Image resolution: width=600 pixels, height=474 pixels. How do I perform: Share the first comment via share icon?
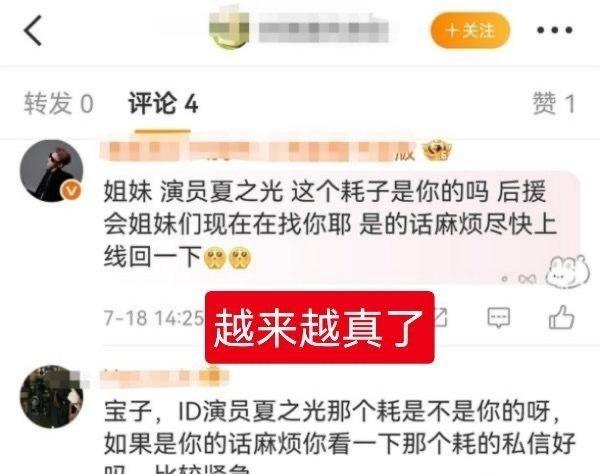click(x=441, y=317)
